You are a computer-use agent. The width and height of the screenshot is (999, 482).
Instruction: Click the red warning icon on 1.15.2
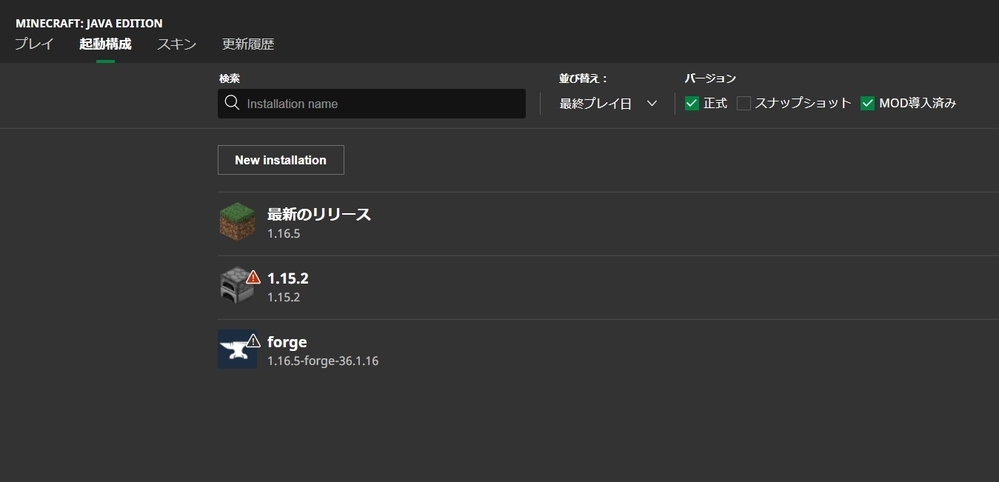253,277
